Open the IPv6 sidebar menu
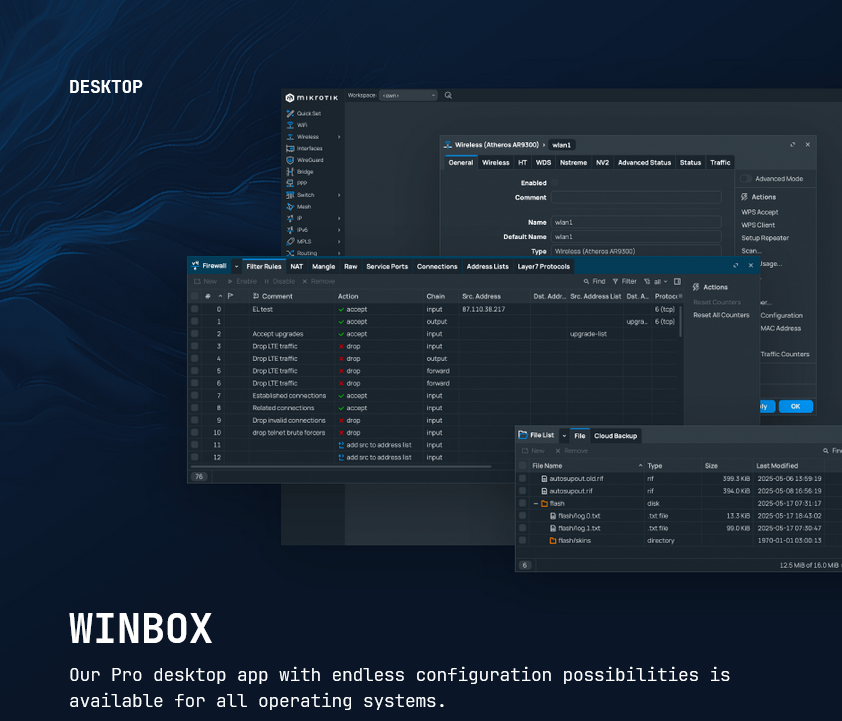Screen dimensions: 842x721 pos(297,230)
